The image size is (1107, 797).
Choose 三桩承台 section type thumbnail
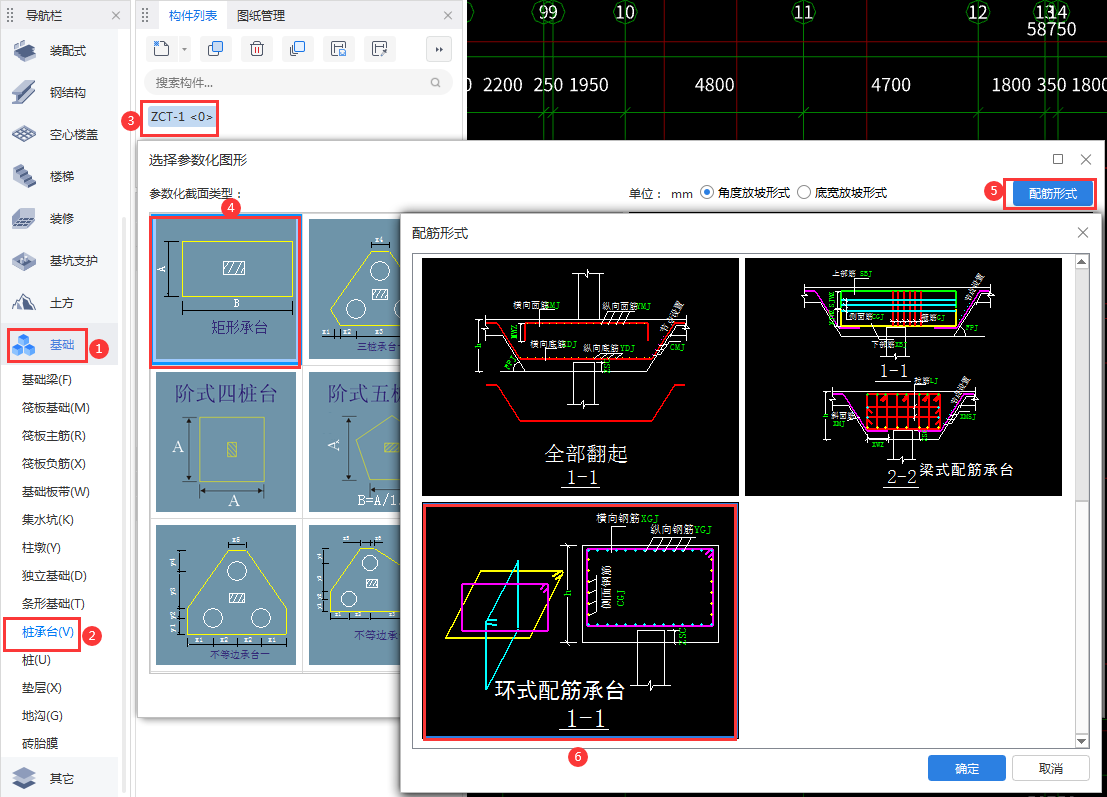pos(354,289)
